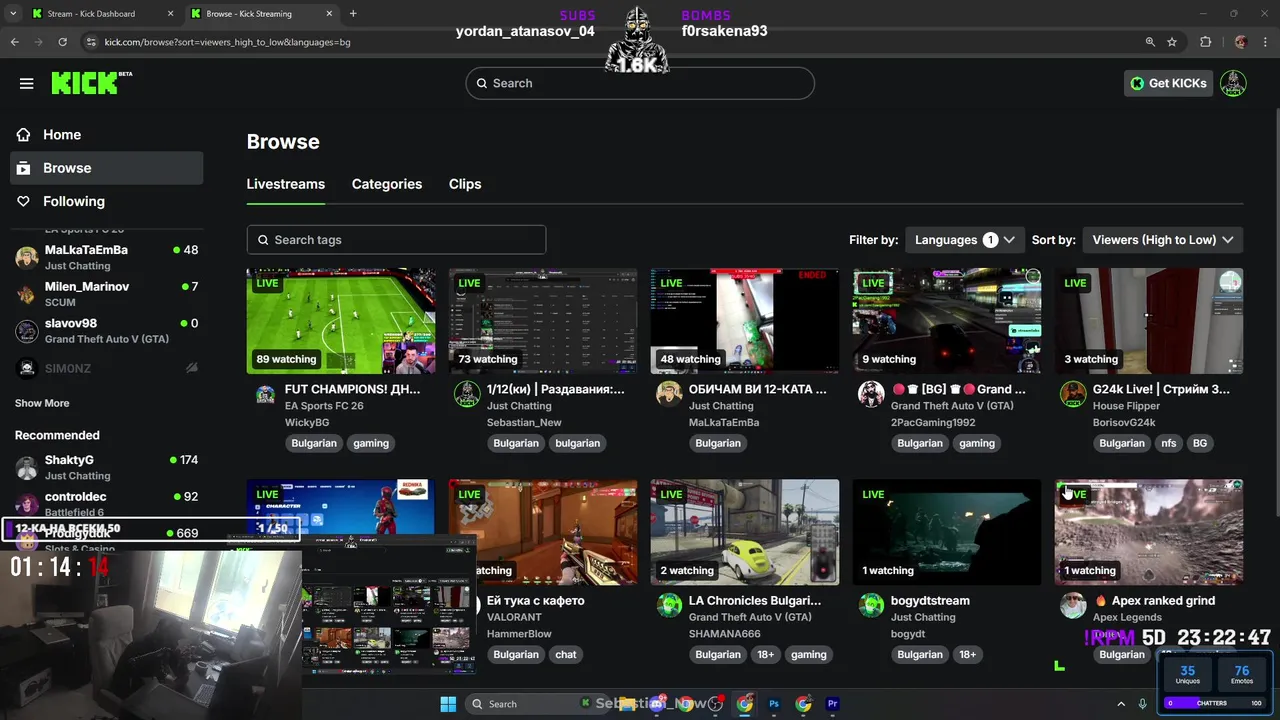
Task: Open the SHAMANA666 channel avatar
Action: click(669, 605)
